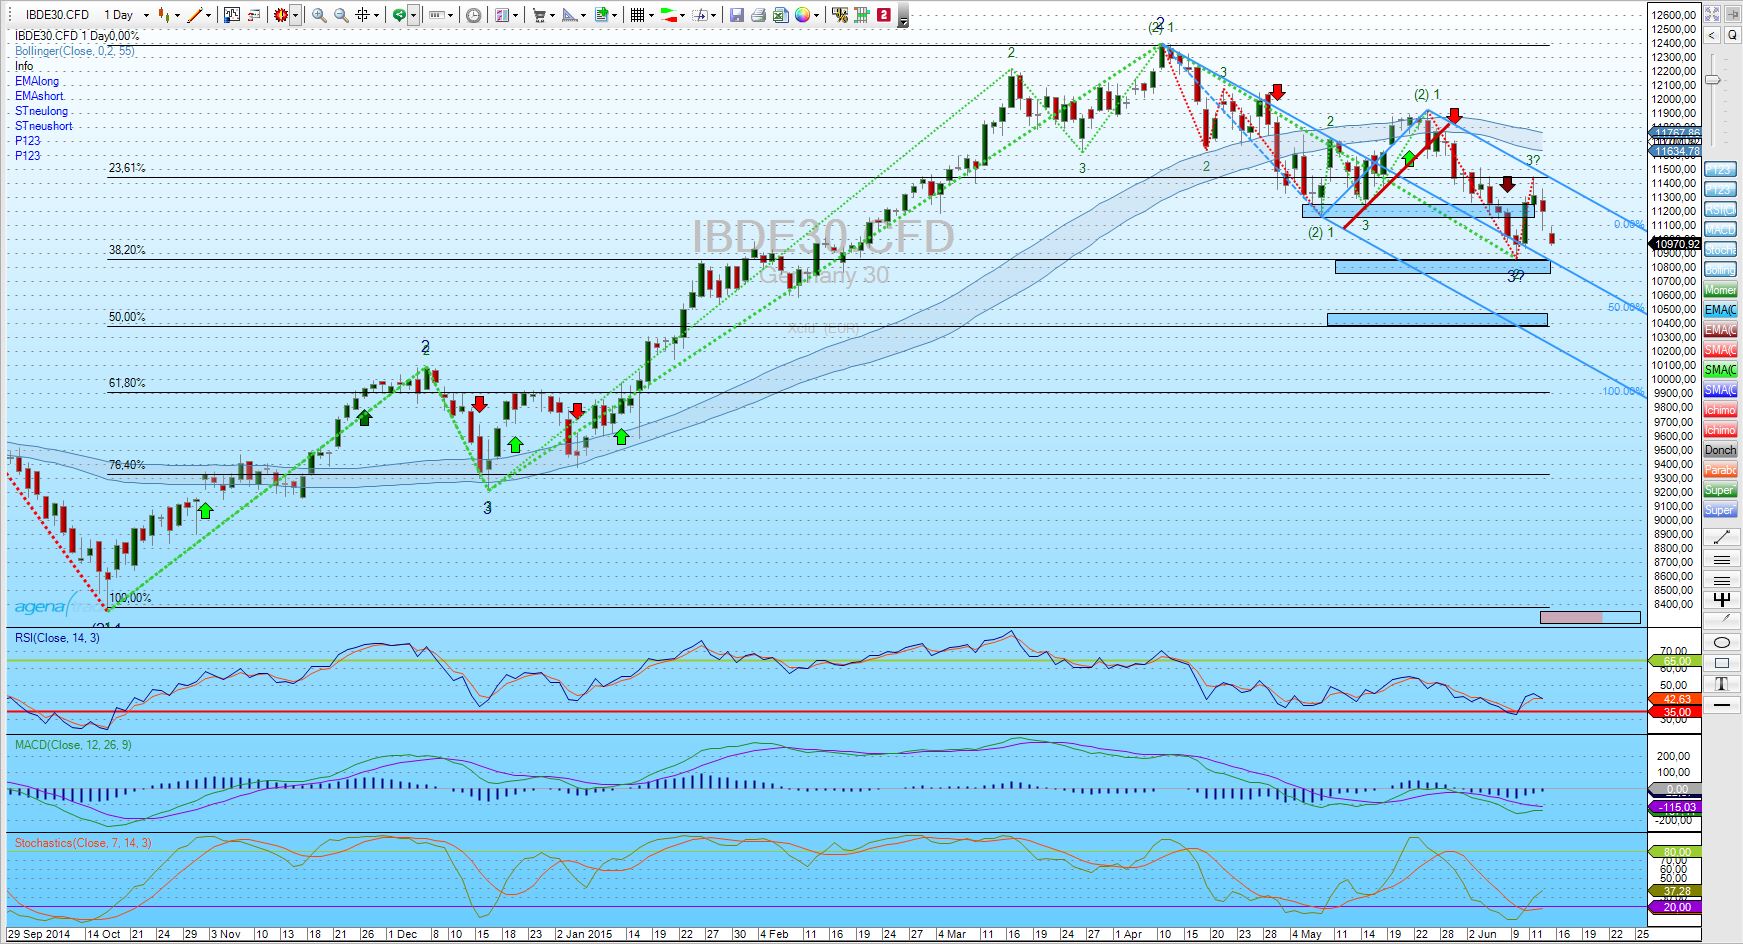Select the Andrews pitchfork drawing tool

point(1721,600)
